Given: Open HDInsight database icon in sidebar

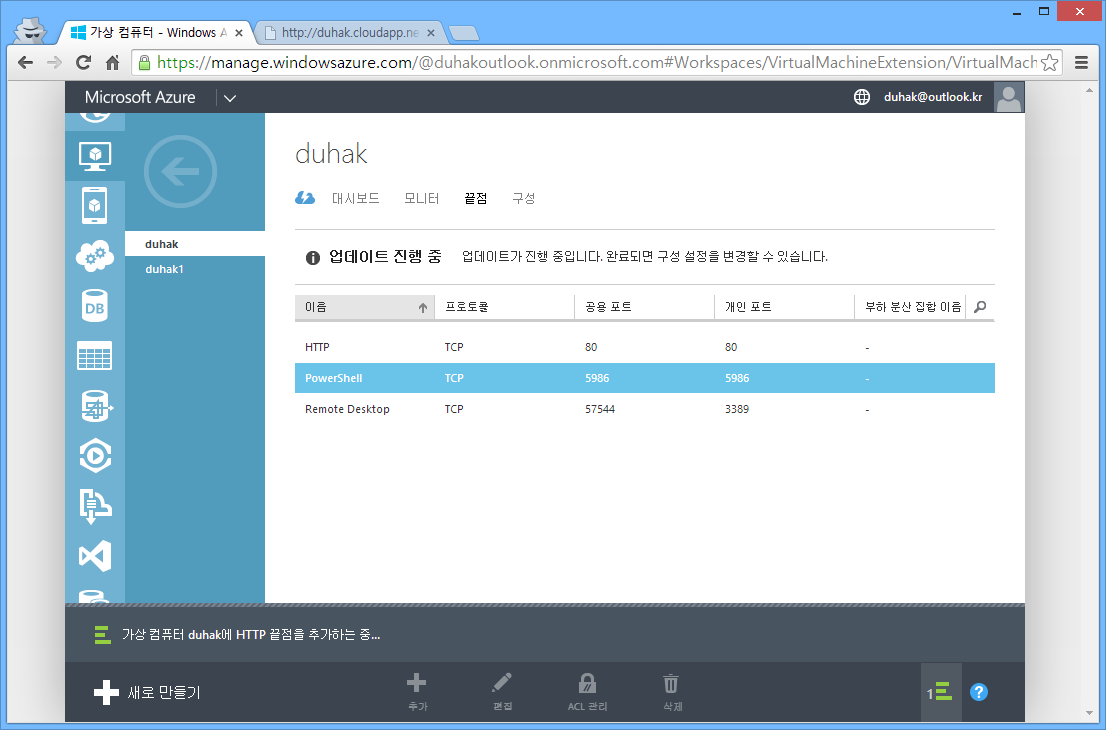Looking at the screenshot, I should (95, 406).
